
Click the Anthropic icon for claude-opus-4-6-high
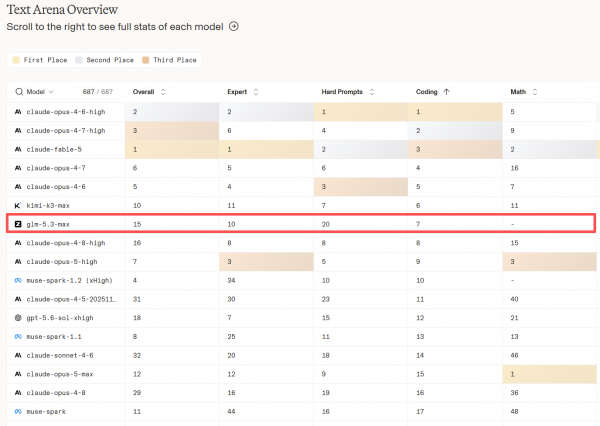18,112
